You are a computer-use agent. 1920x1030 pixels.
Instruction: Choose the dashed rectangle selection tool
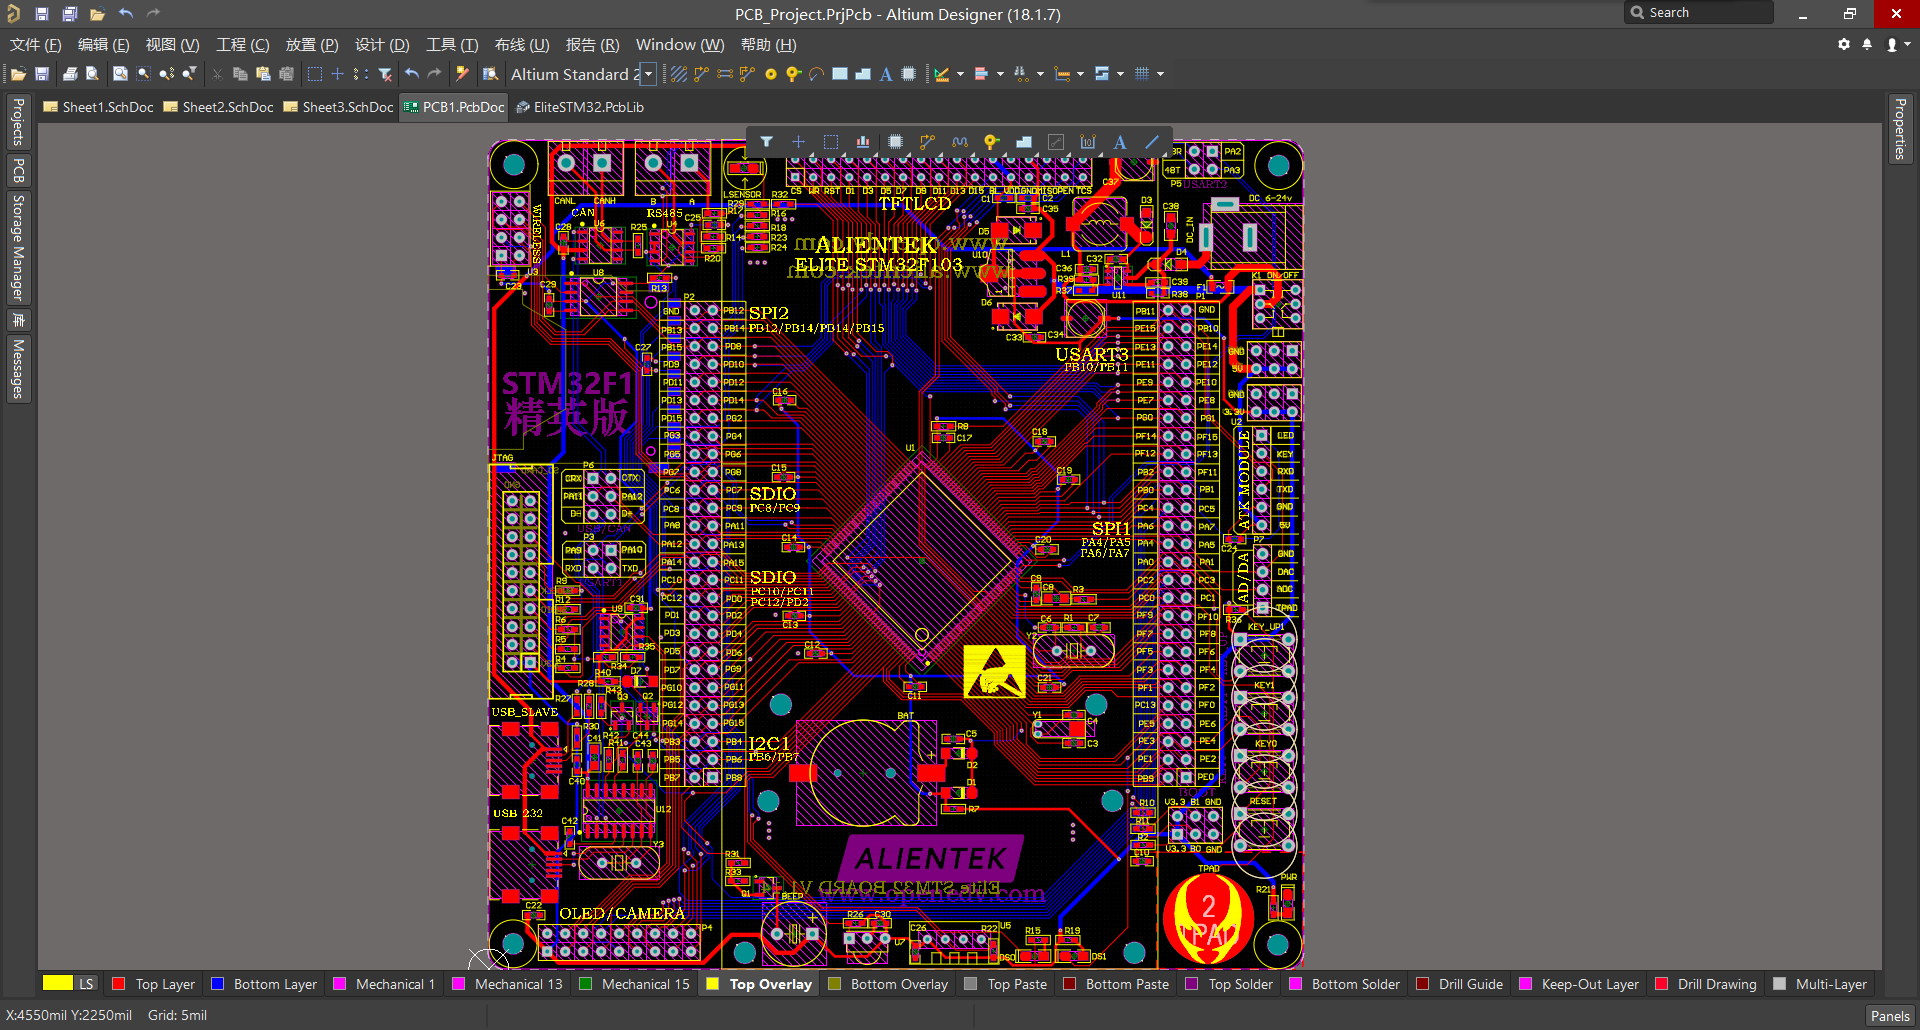(830, 142)
